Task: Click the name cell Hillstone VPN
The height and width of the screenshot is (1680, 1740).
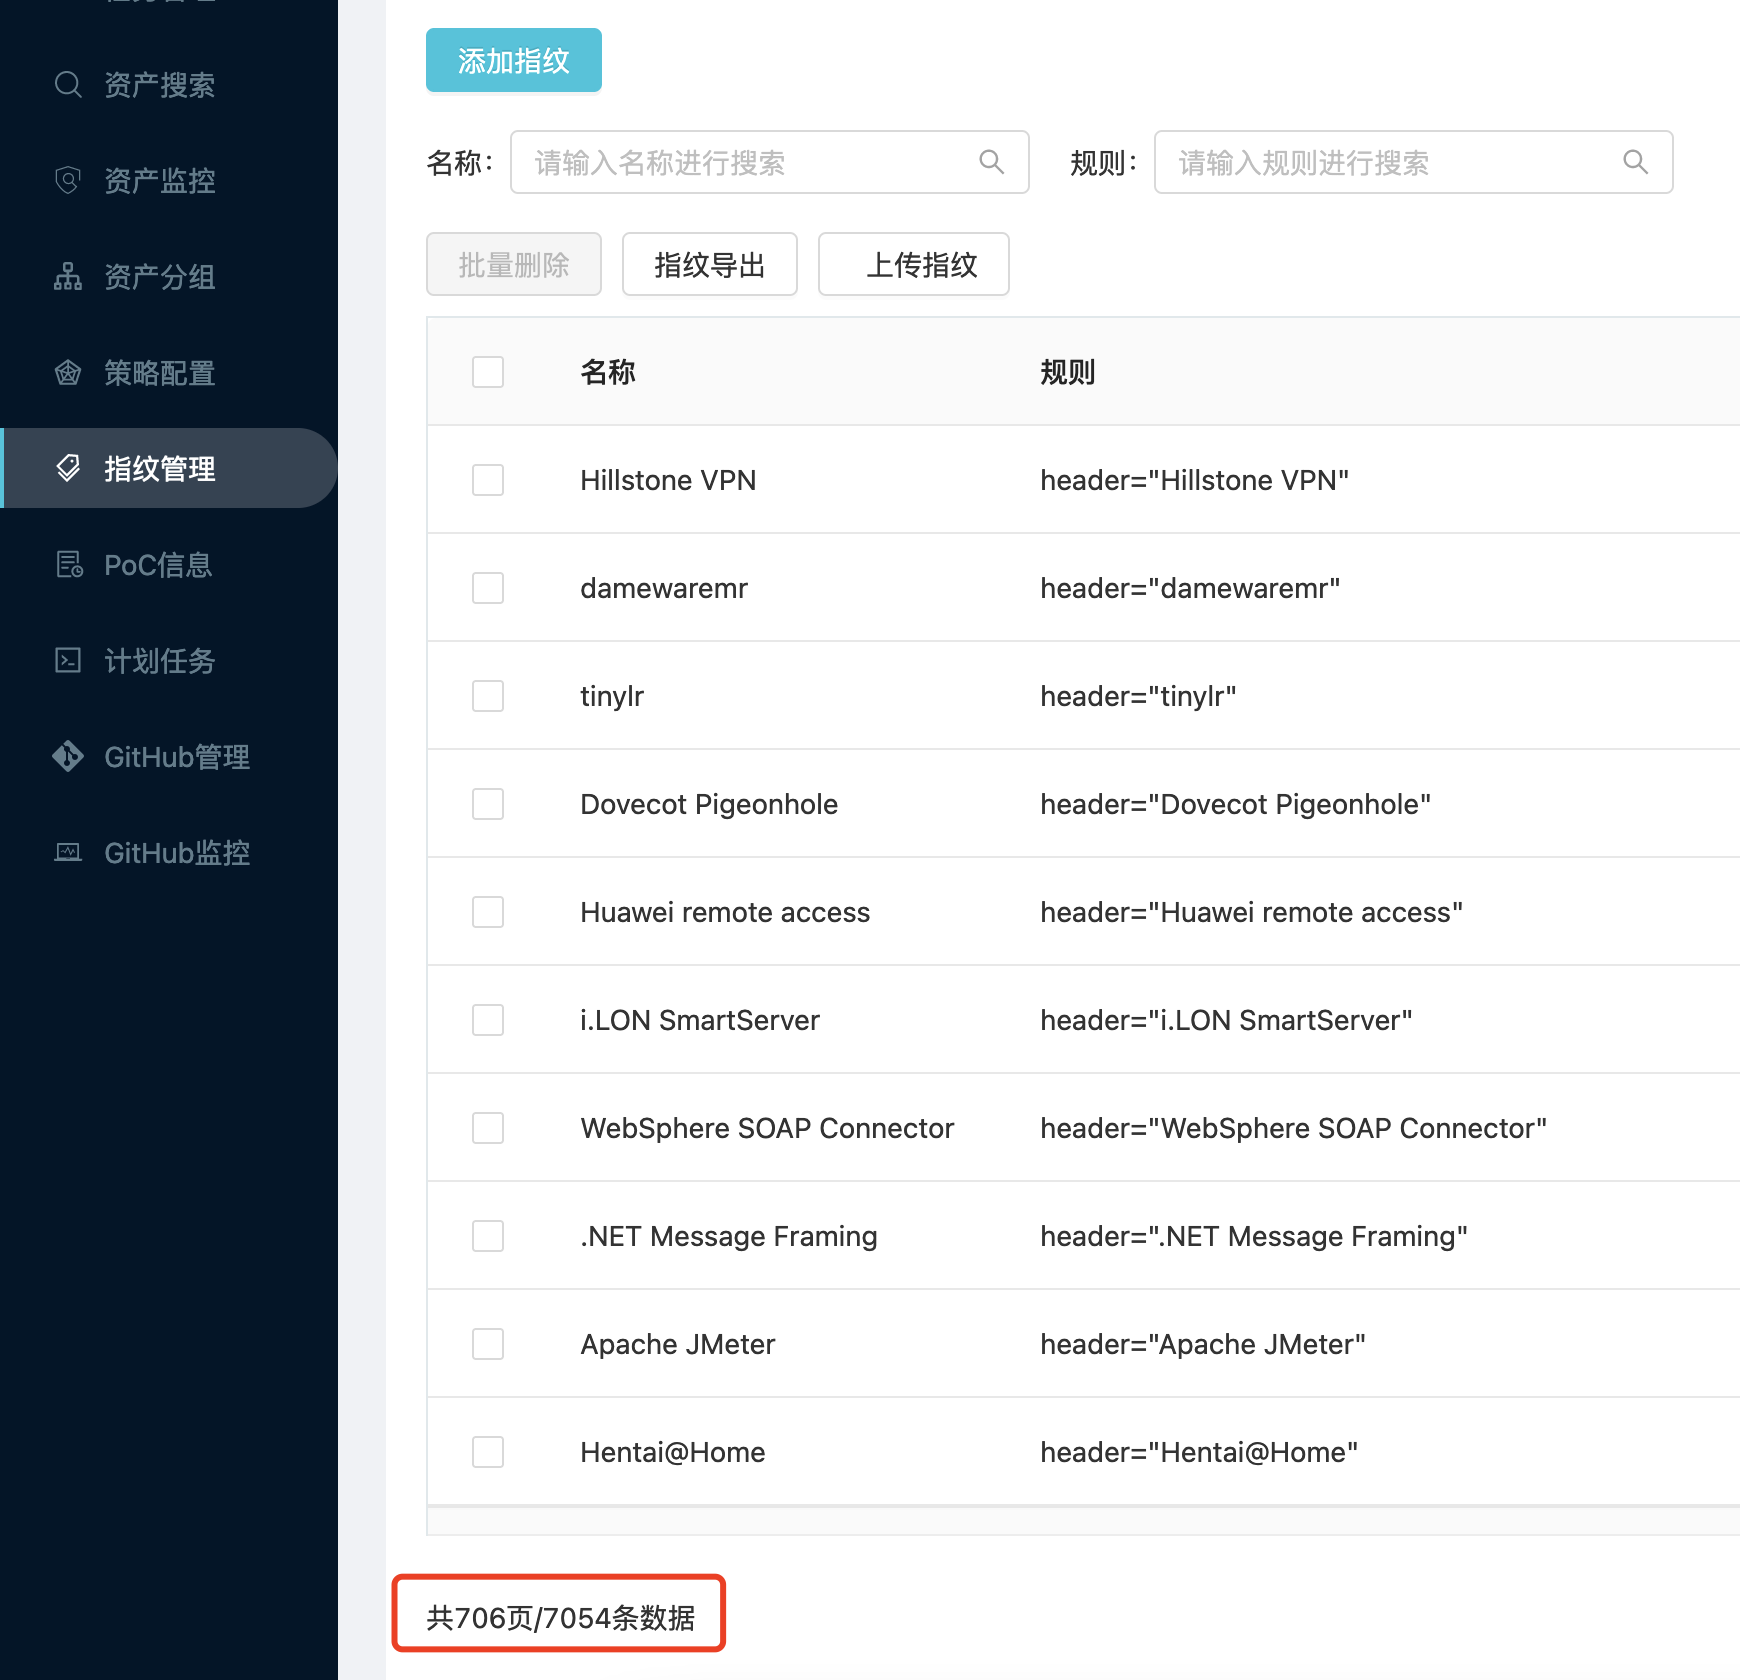Action: pyautogui.click(x=668, y=480)
